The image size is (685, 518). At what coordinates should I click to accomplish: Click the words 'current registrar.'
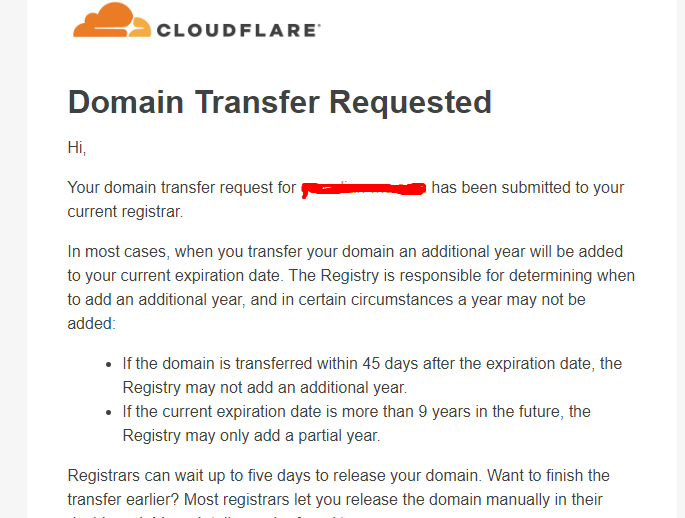tap(125, 211)
